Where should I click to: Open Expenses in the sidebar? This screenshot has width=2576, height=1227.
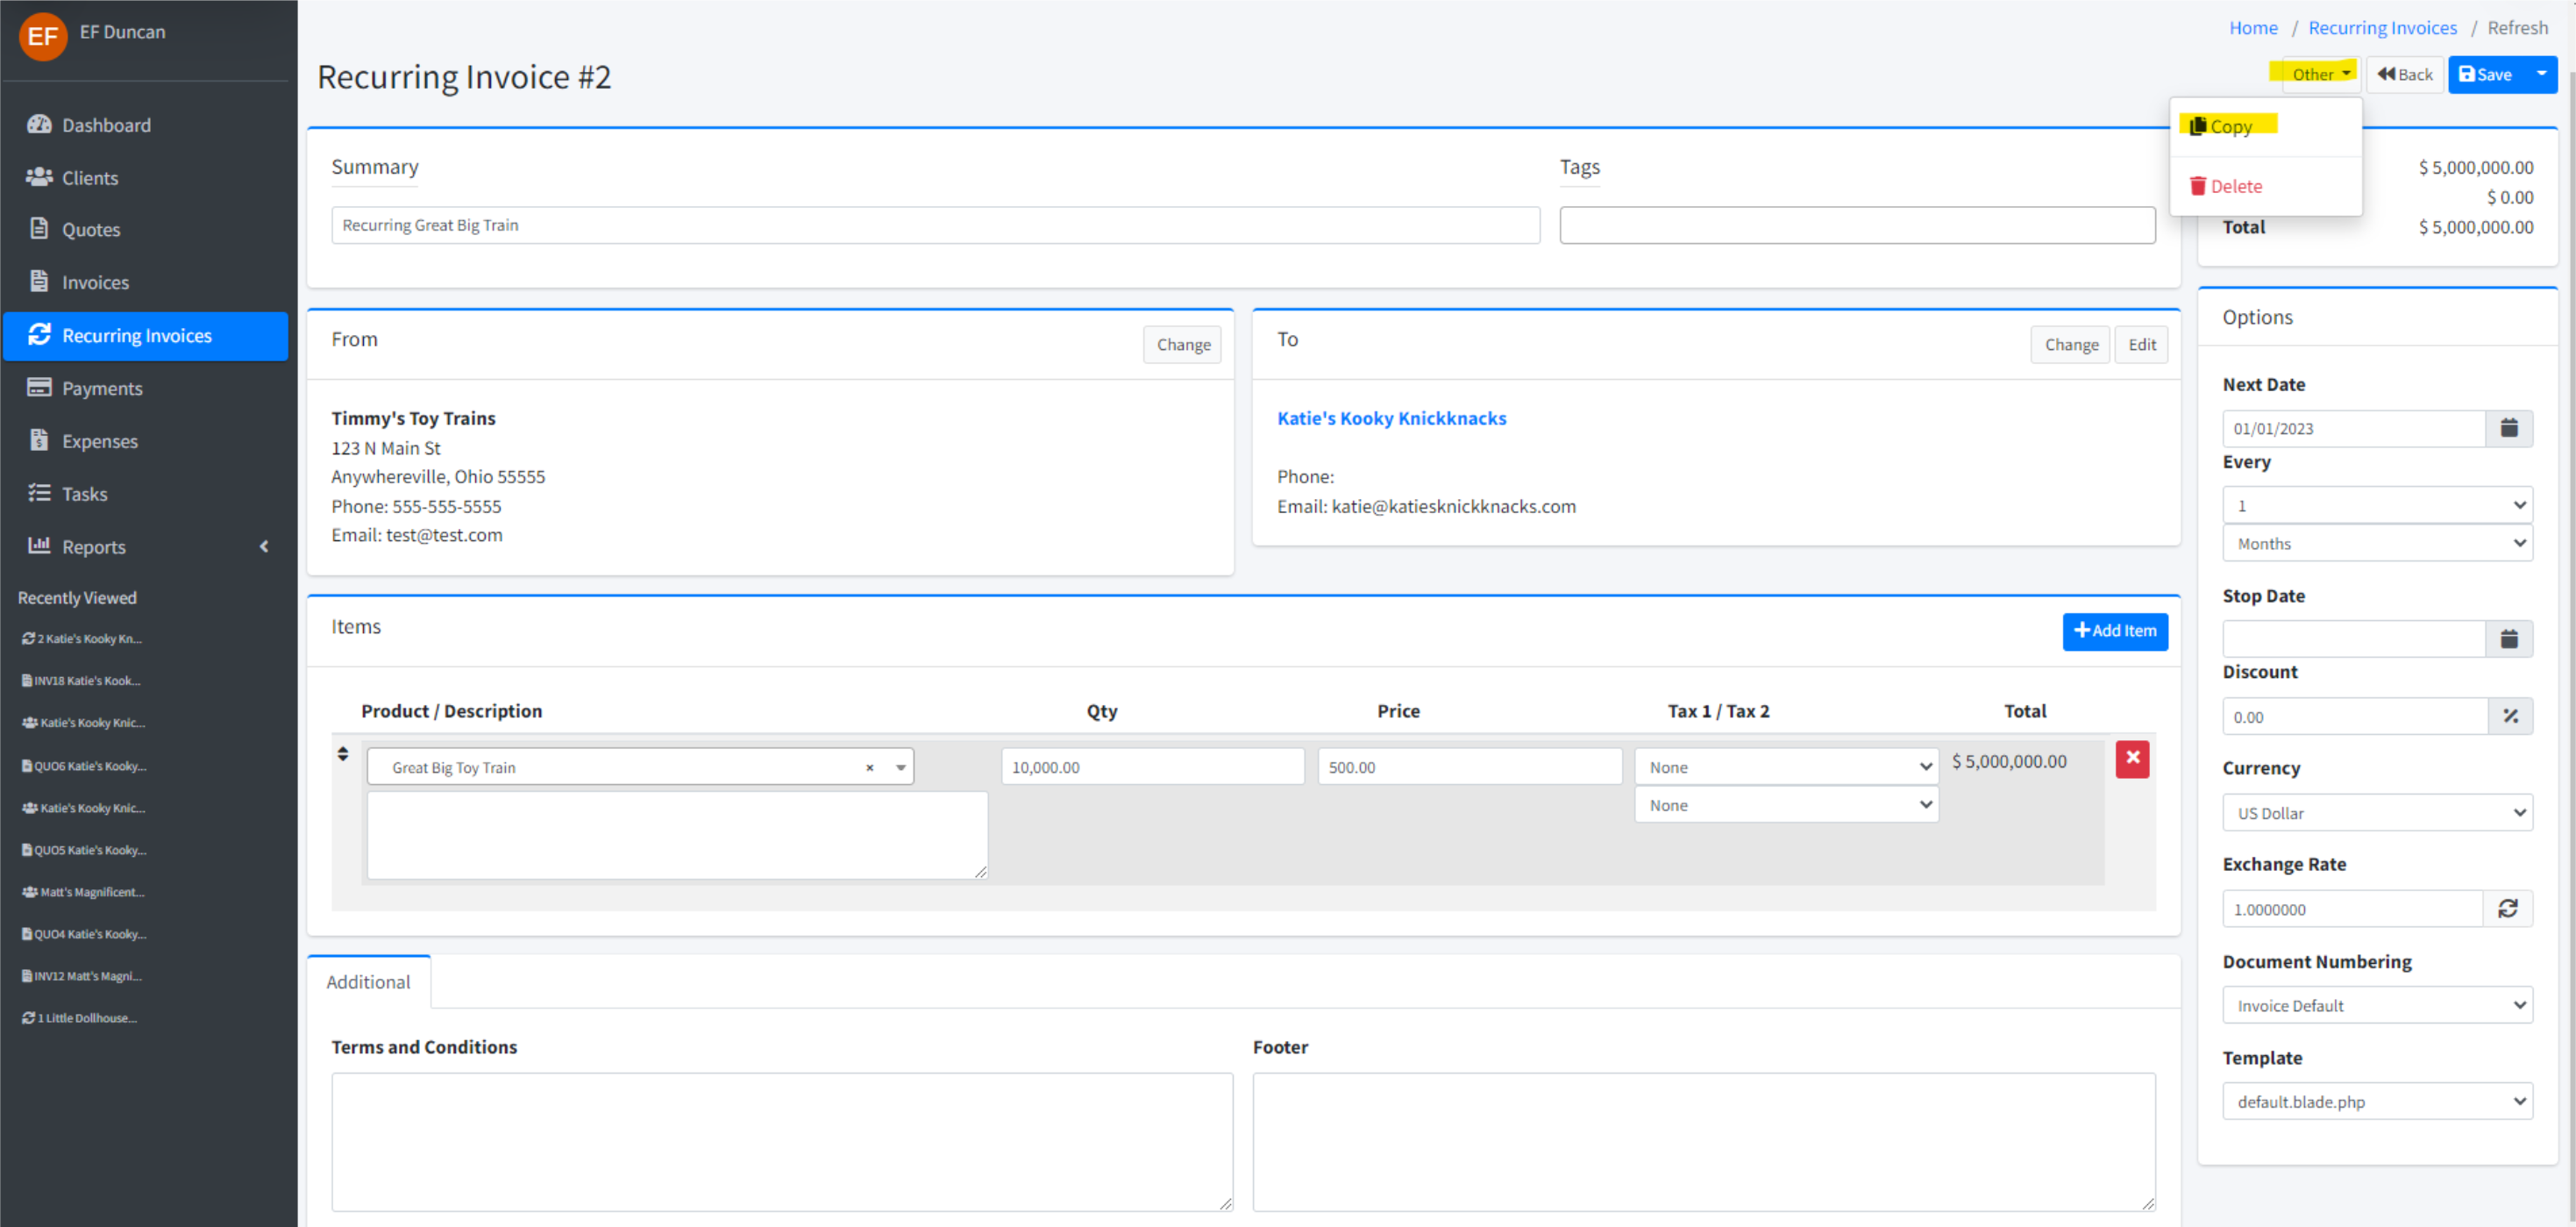click(100, 441)
